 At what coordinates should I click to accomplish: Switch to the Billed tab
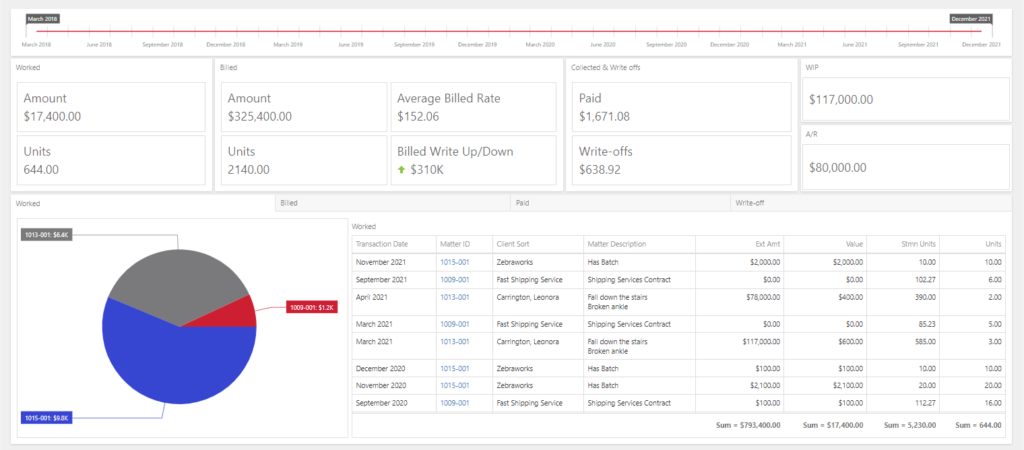point(289,203)
